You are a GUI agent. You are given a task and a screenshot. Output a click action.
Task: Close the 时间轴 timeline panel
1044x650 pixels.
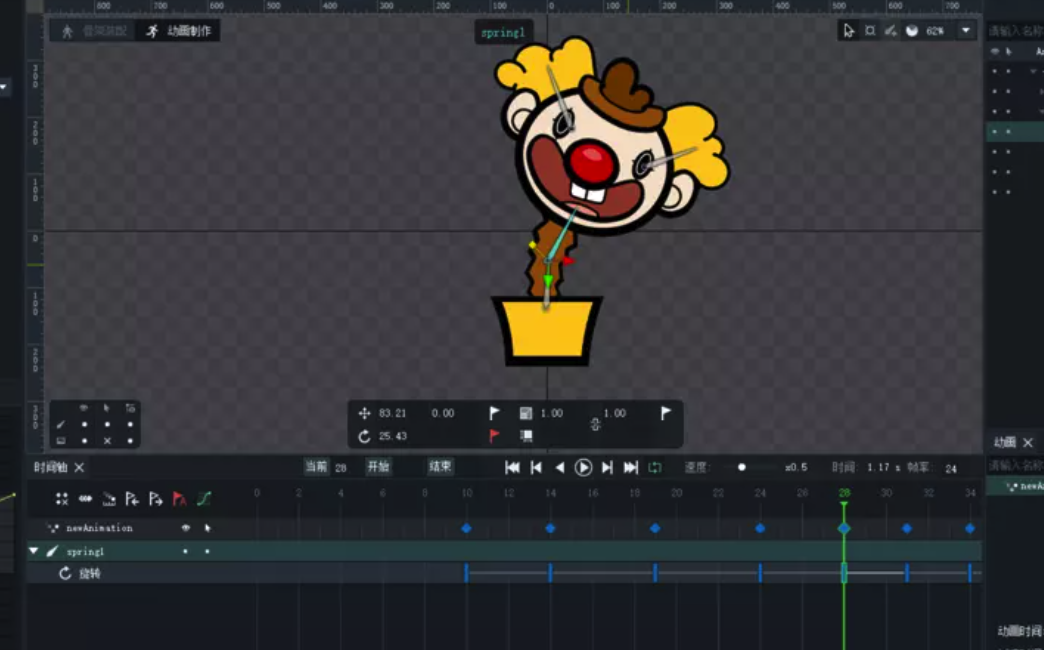pyautogui.click(x=79, y=467)
